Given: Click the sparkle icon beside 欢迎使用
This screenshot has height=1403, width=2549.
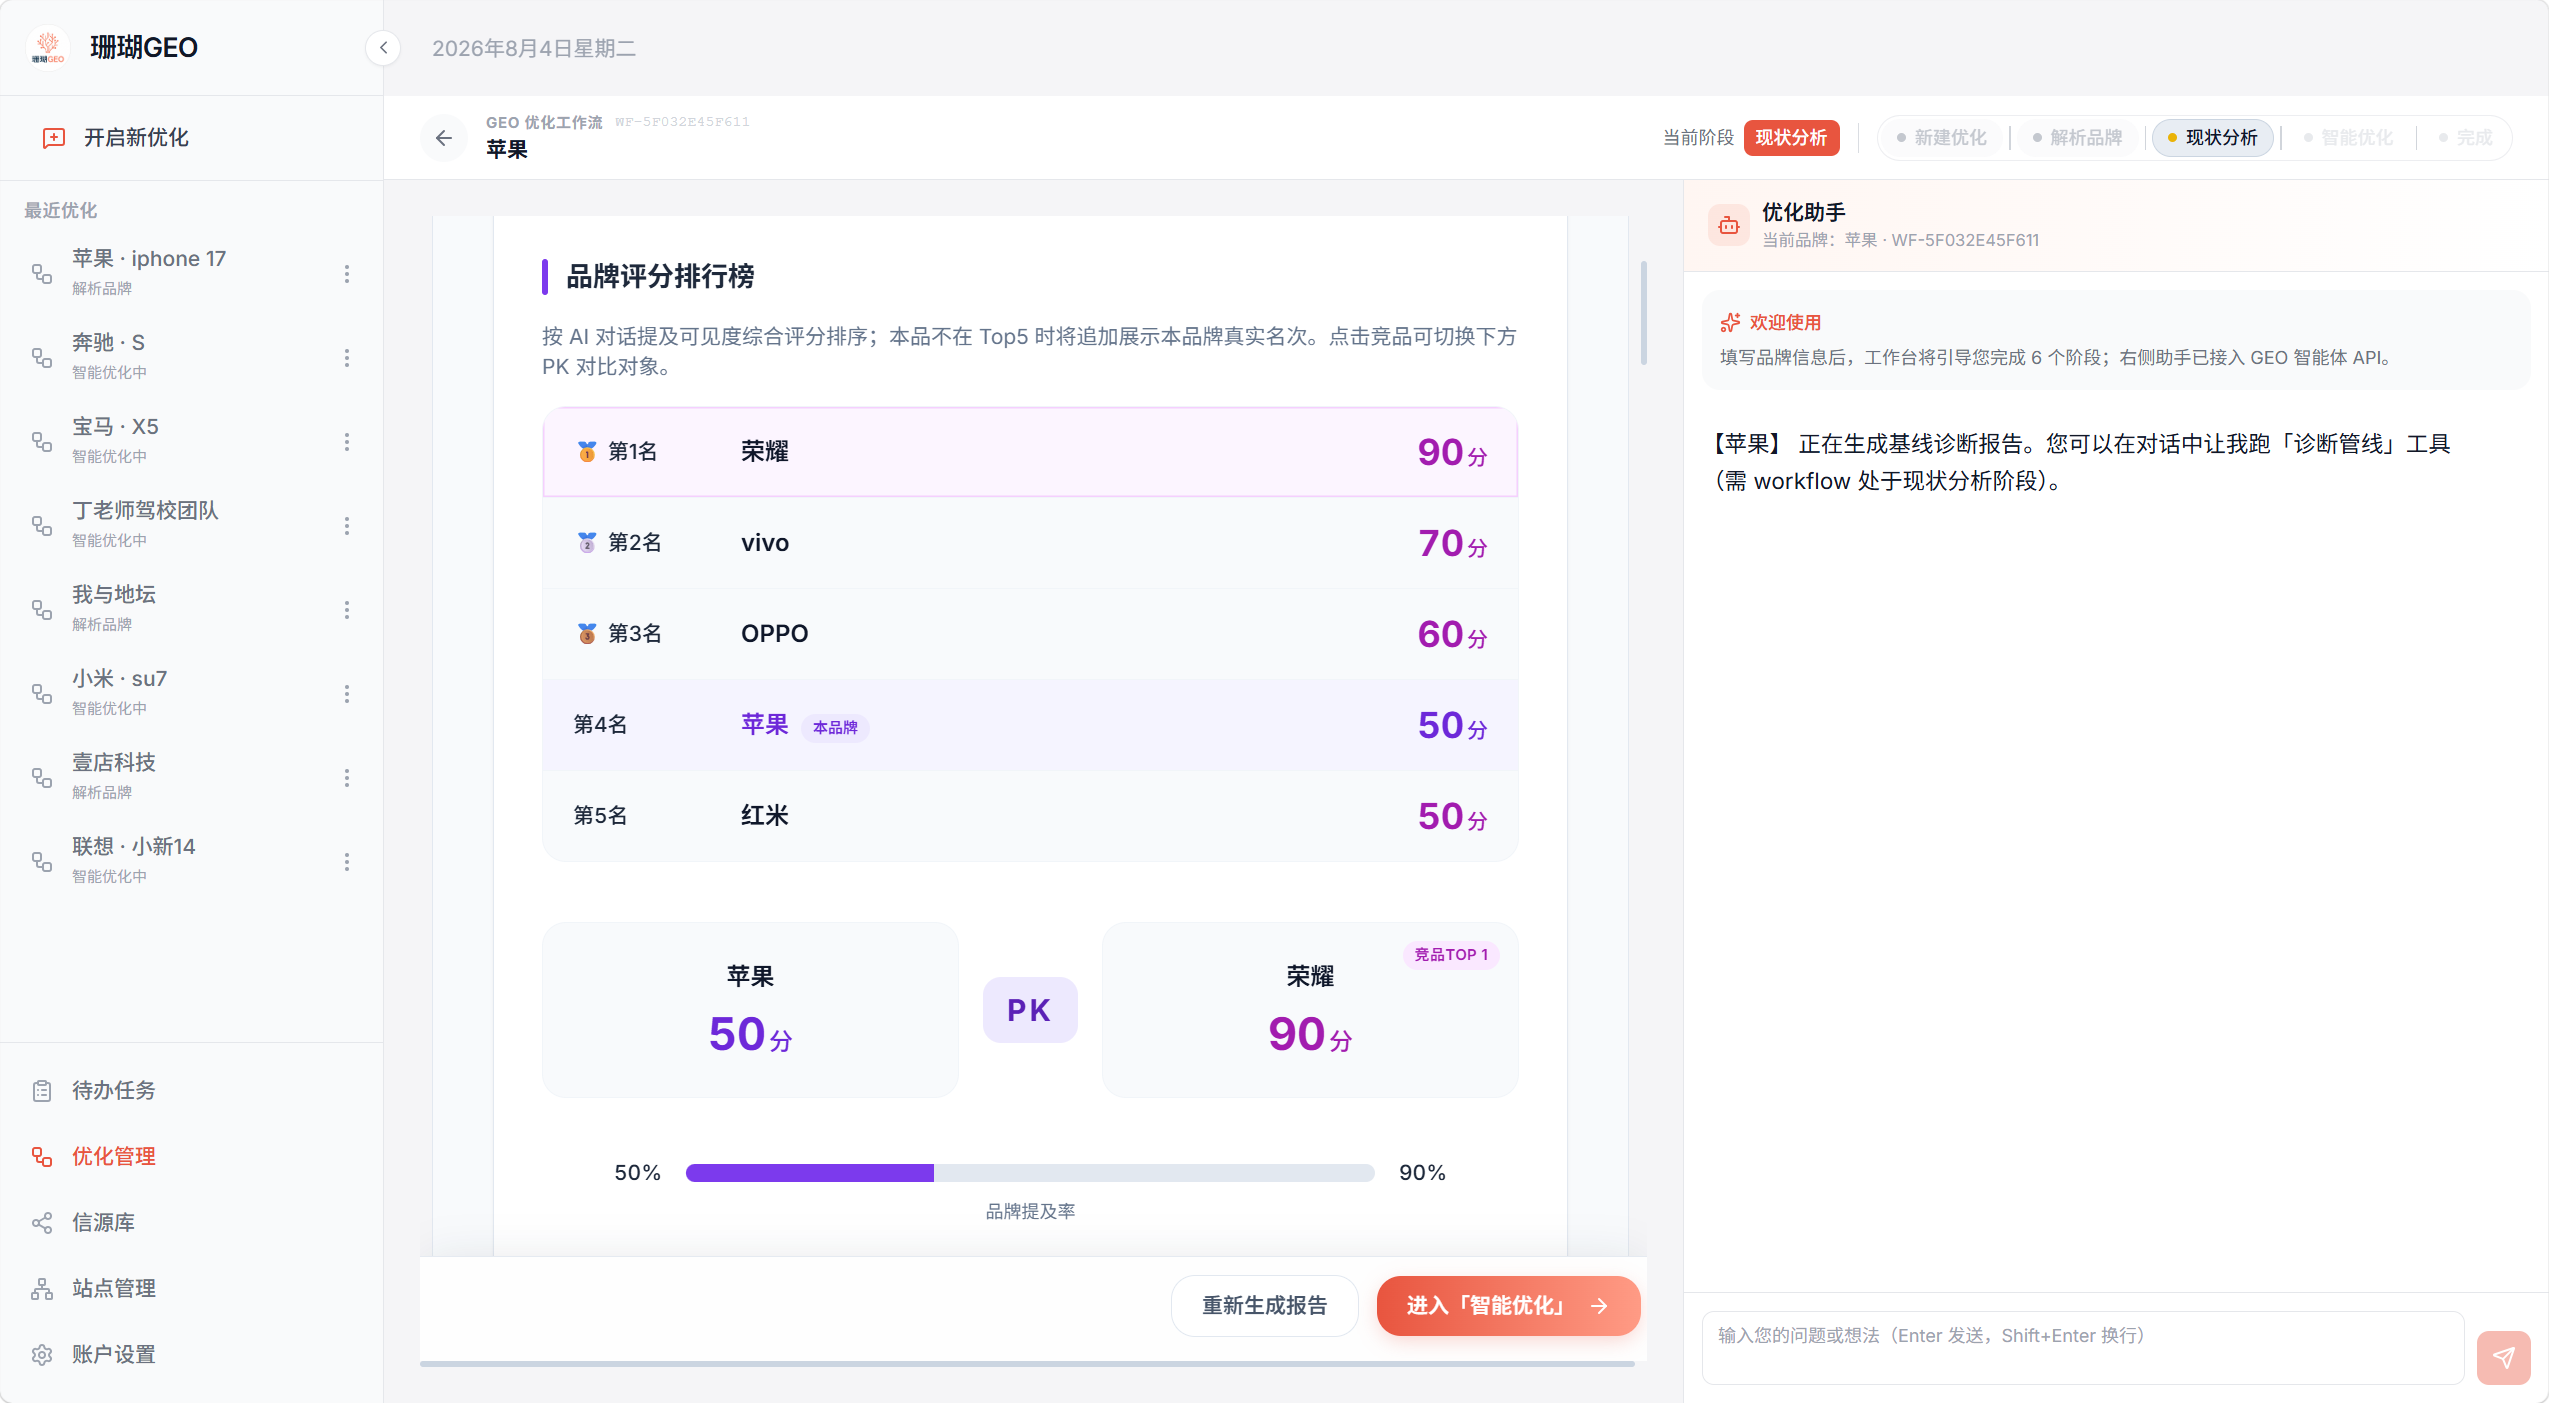Looking at the screenshot, I should point(1730,323).
